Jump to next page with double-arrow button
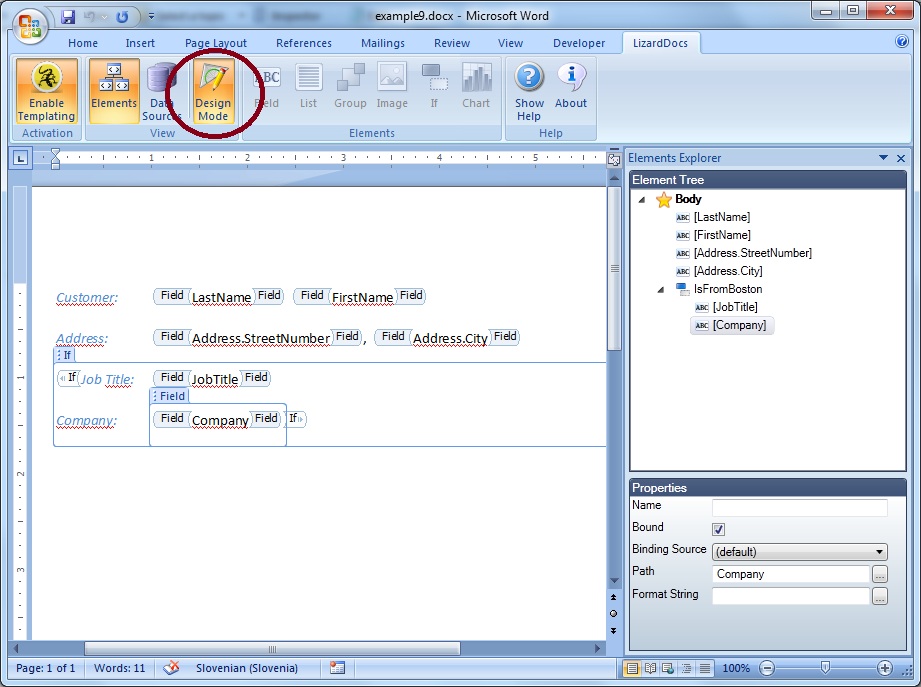Viewport: 921px width, 687px height. click(x=613, y=631)
